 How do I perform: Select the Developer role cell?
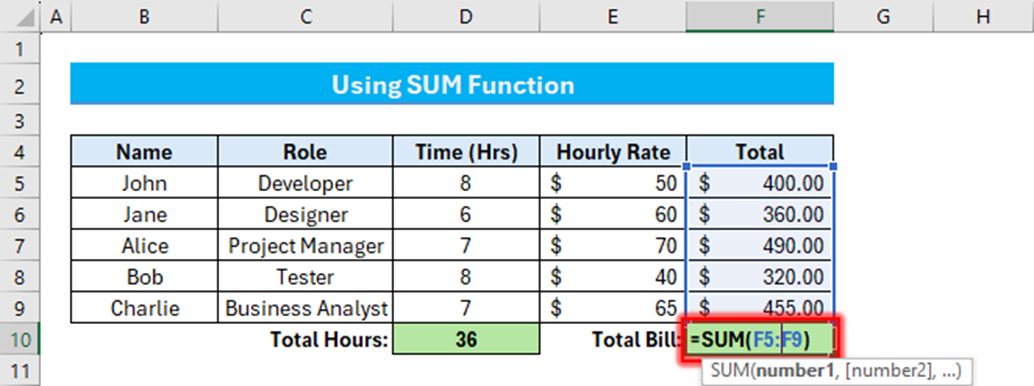pos(305,183)
